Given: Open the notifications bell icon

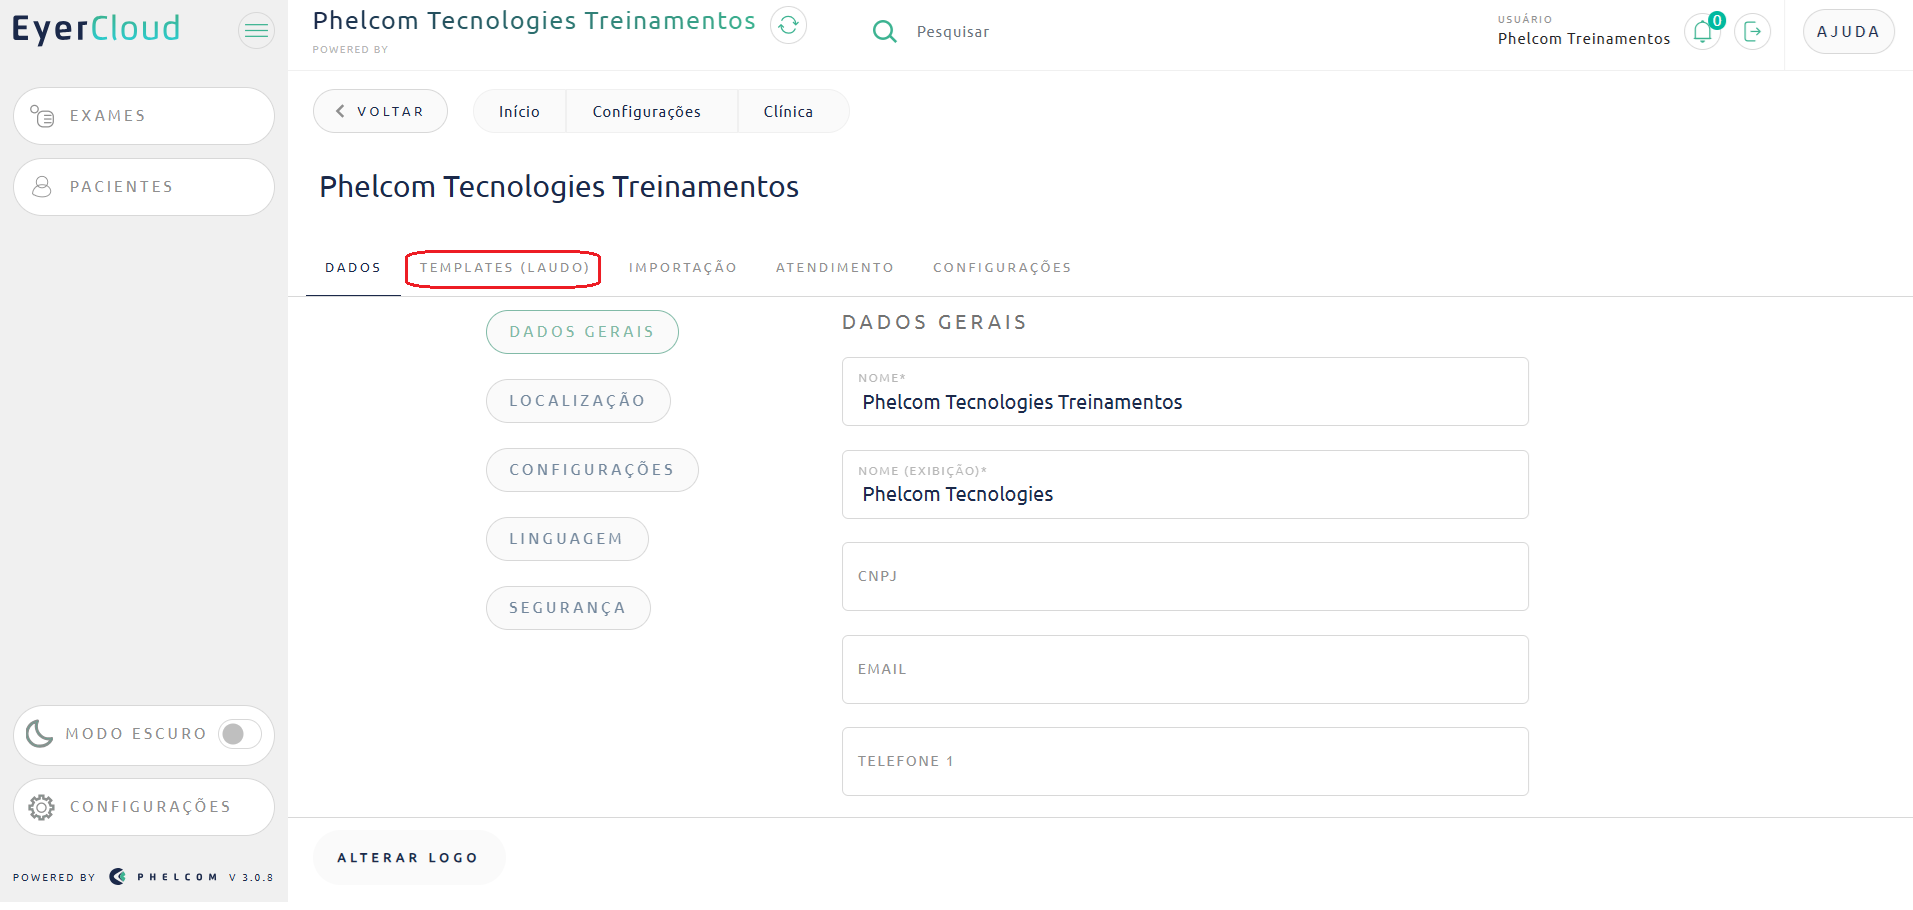Looking at the screenshot, I should [1702, 32].
